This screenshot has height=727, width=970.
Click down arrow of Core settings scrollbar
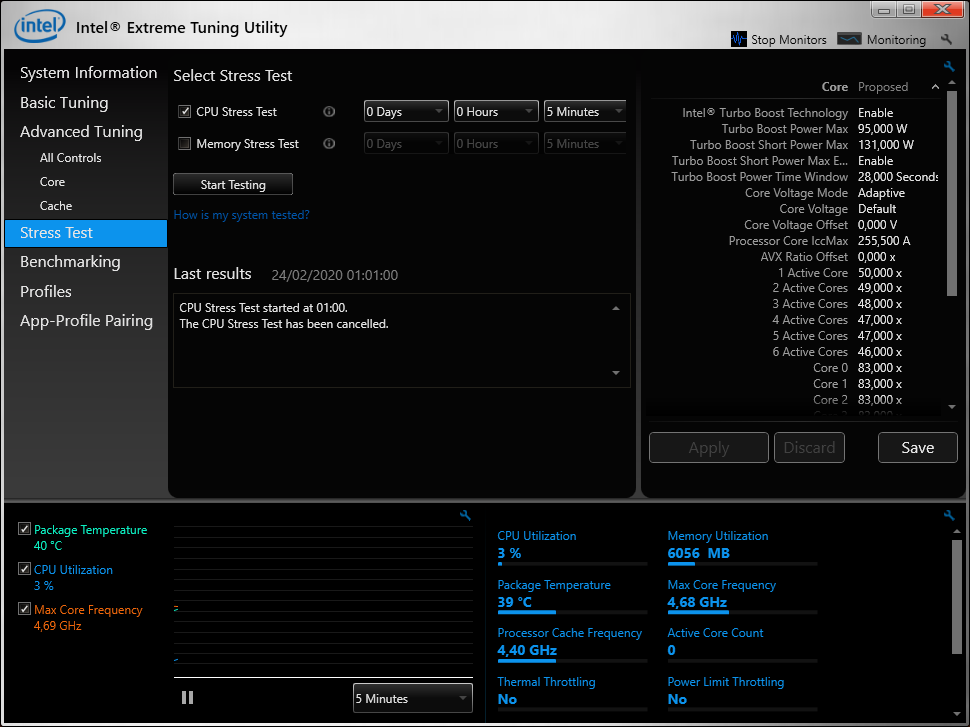[x=952, y=407]
